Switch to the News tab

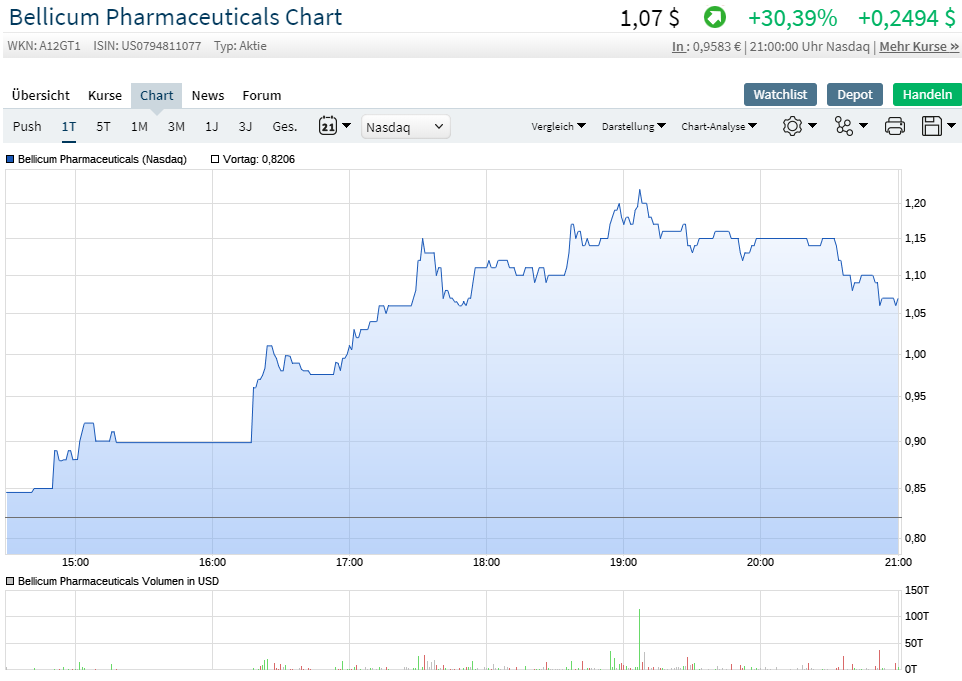(207, 95)
